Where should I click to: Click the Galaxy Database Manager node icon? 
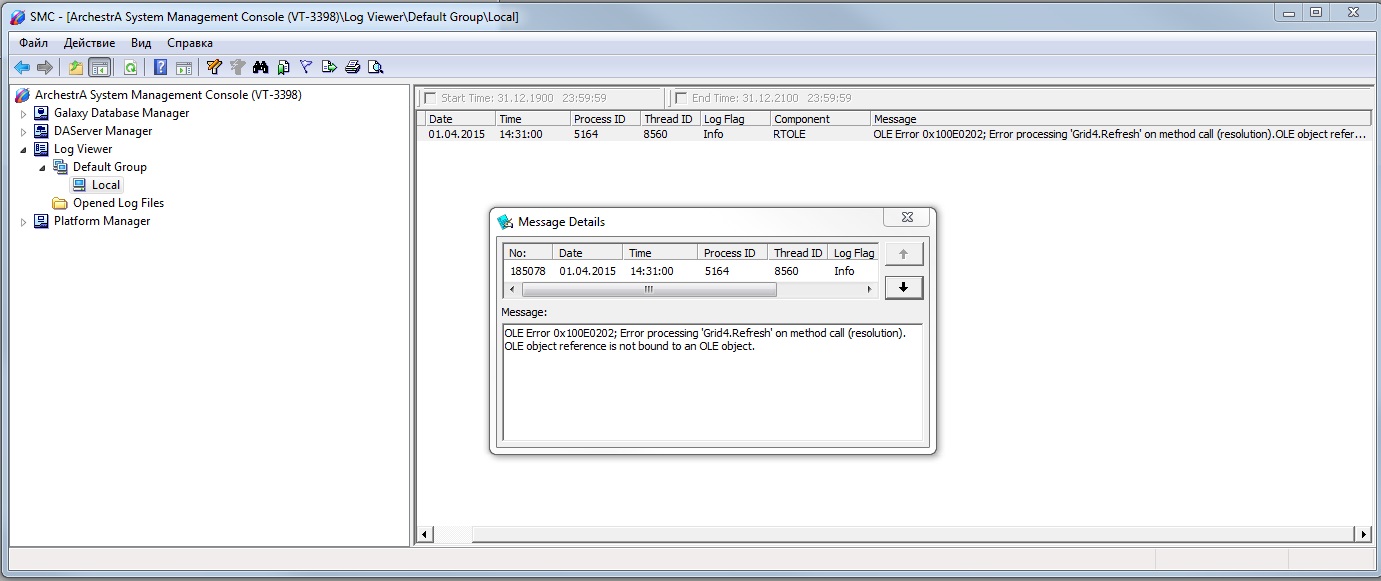coord(41,113)
